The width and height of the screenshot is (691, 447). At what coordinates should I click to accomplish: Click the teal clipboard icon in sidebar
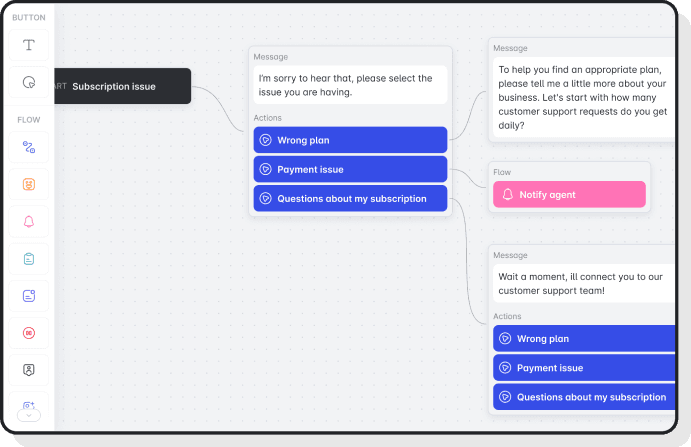pos(29,258)
